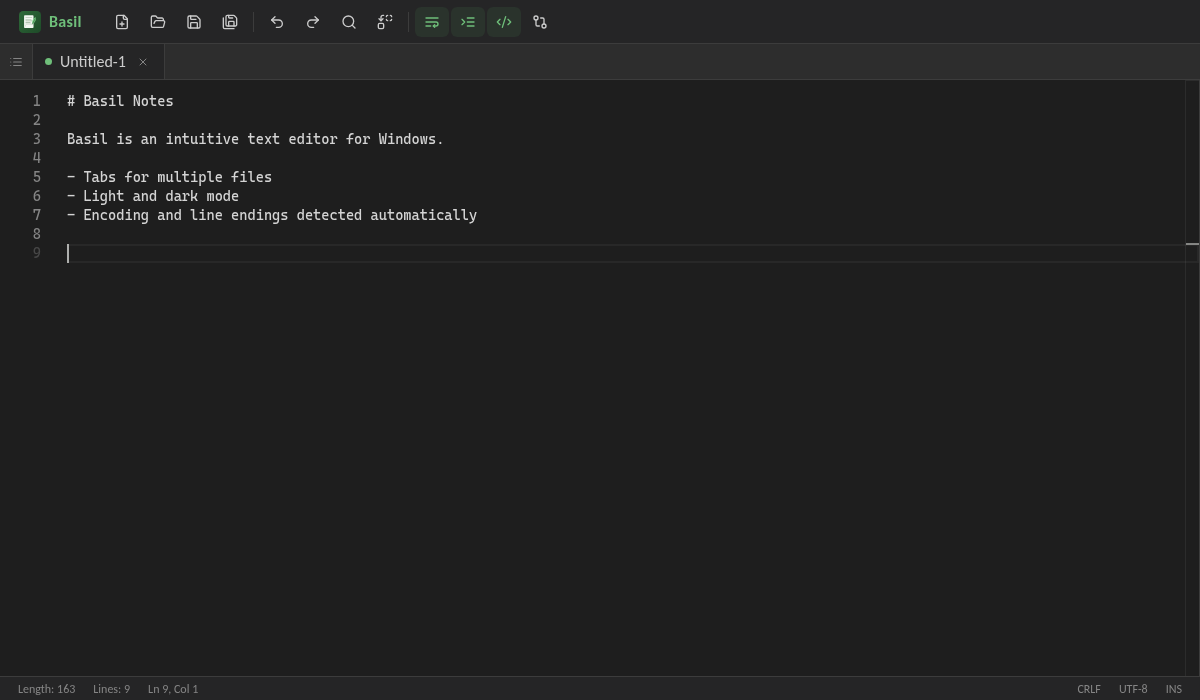The image size is (1200, 700).
Task: Click the CRLF line ending indicator
Action: coord(1089,689)
